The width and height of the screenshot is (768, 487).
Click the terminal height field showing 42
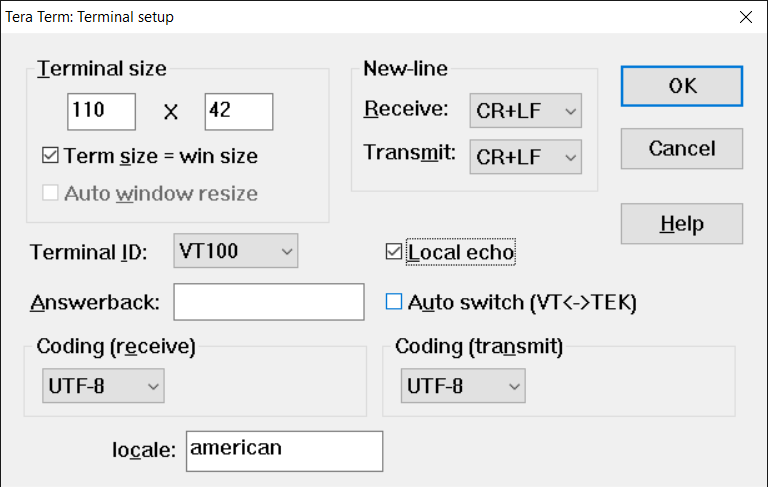[238, 111]
